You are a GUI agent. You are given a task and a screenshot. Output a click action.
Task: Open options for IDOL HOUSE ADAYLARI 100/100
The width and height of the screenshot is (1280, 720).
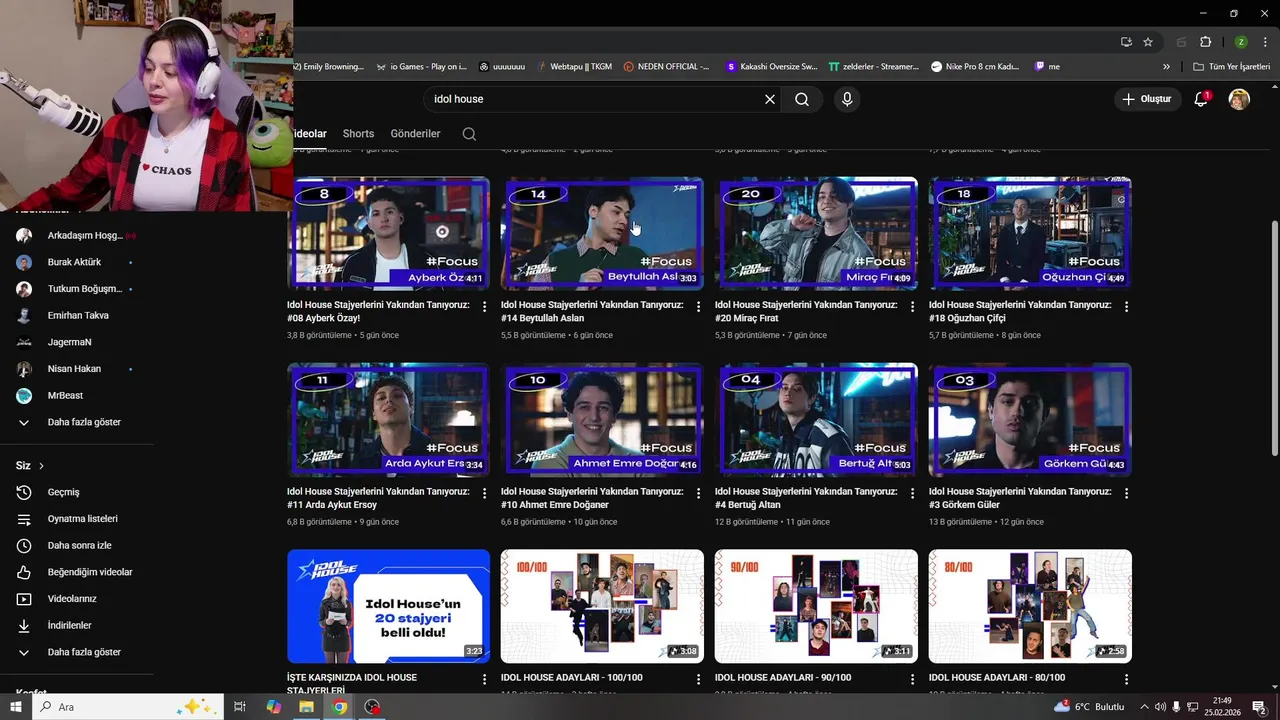click(x=698, y=680)
